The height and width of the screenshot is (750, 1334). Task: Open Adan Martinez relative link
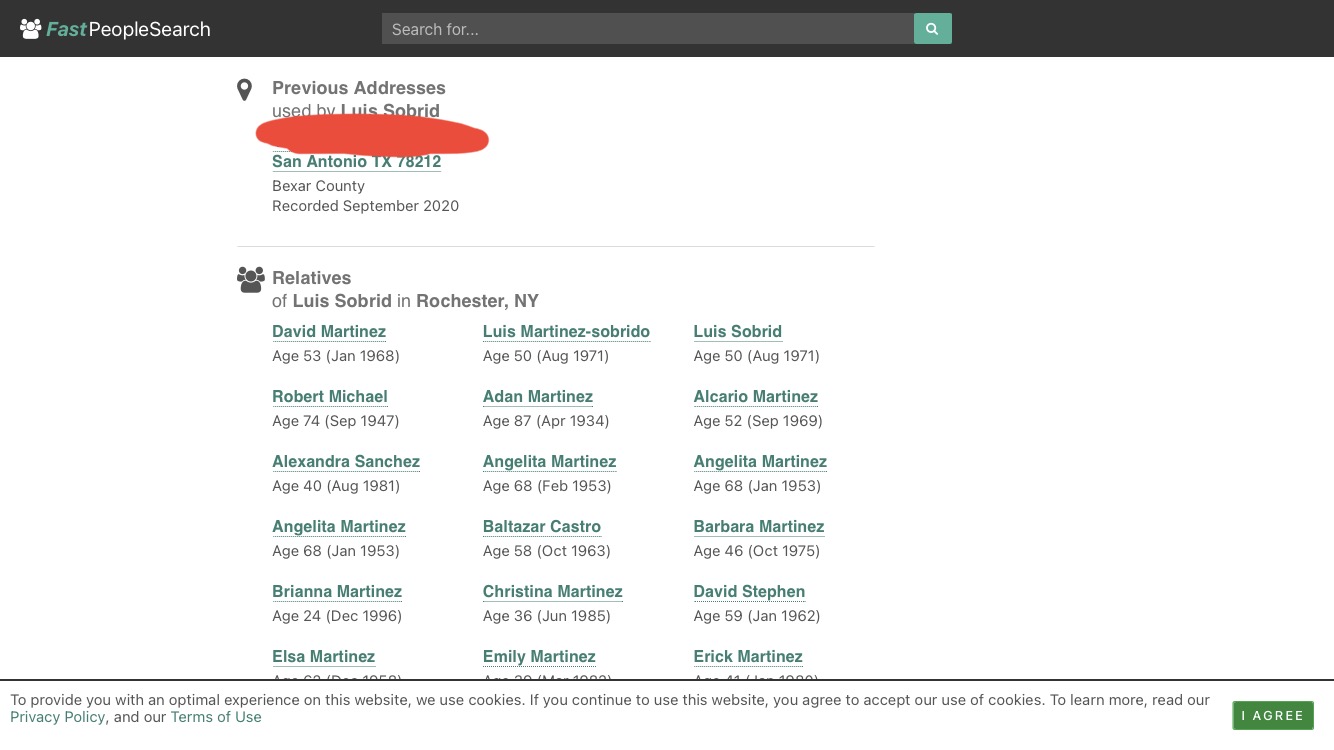[538, 396]
